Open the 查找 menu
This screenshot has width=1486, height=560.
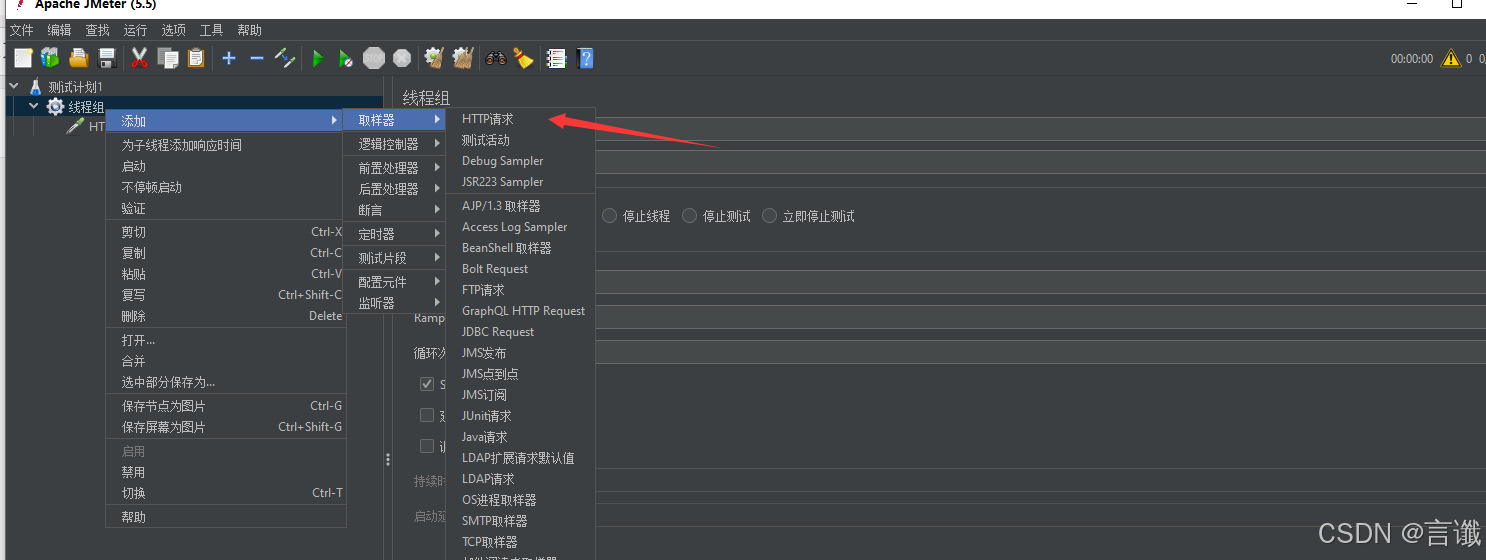pos(97,31)
